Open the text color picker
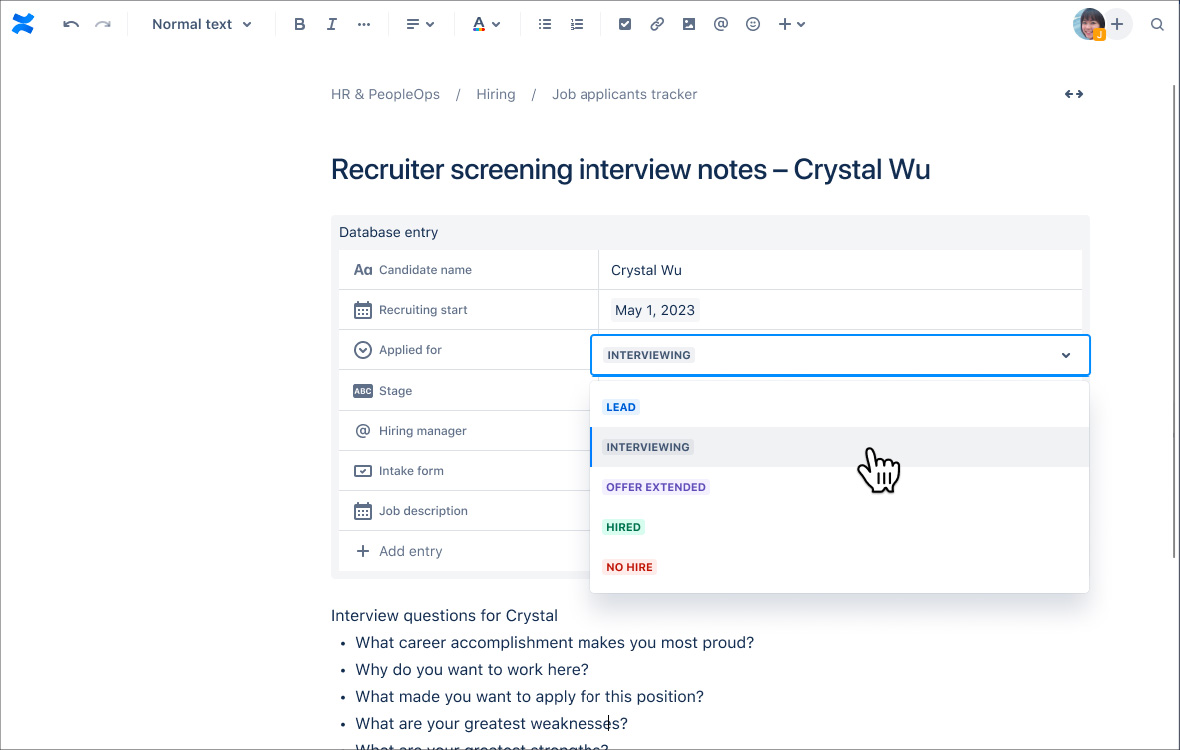Image resolution: width=1180 pixels, height=750 pixels. tap(486, 24)
